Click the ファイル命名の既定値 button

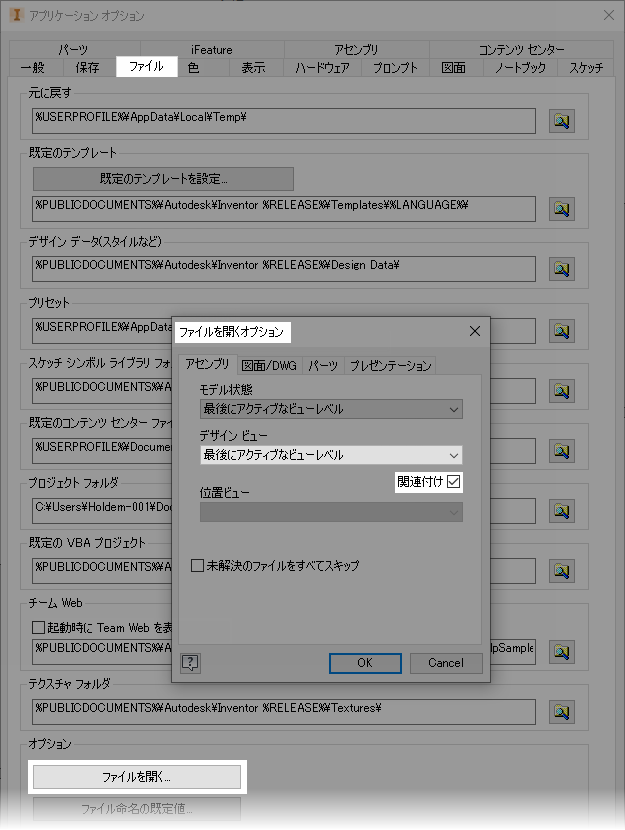point(137,809)
